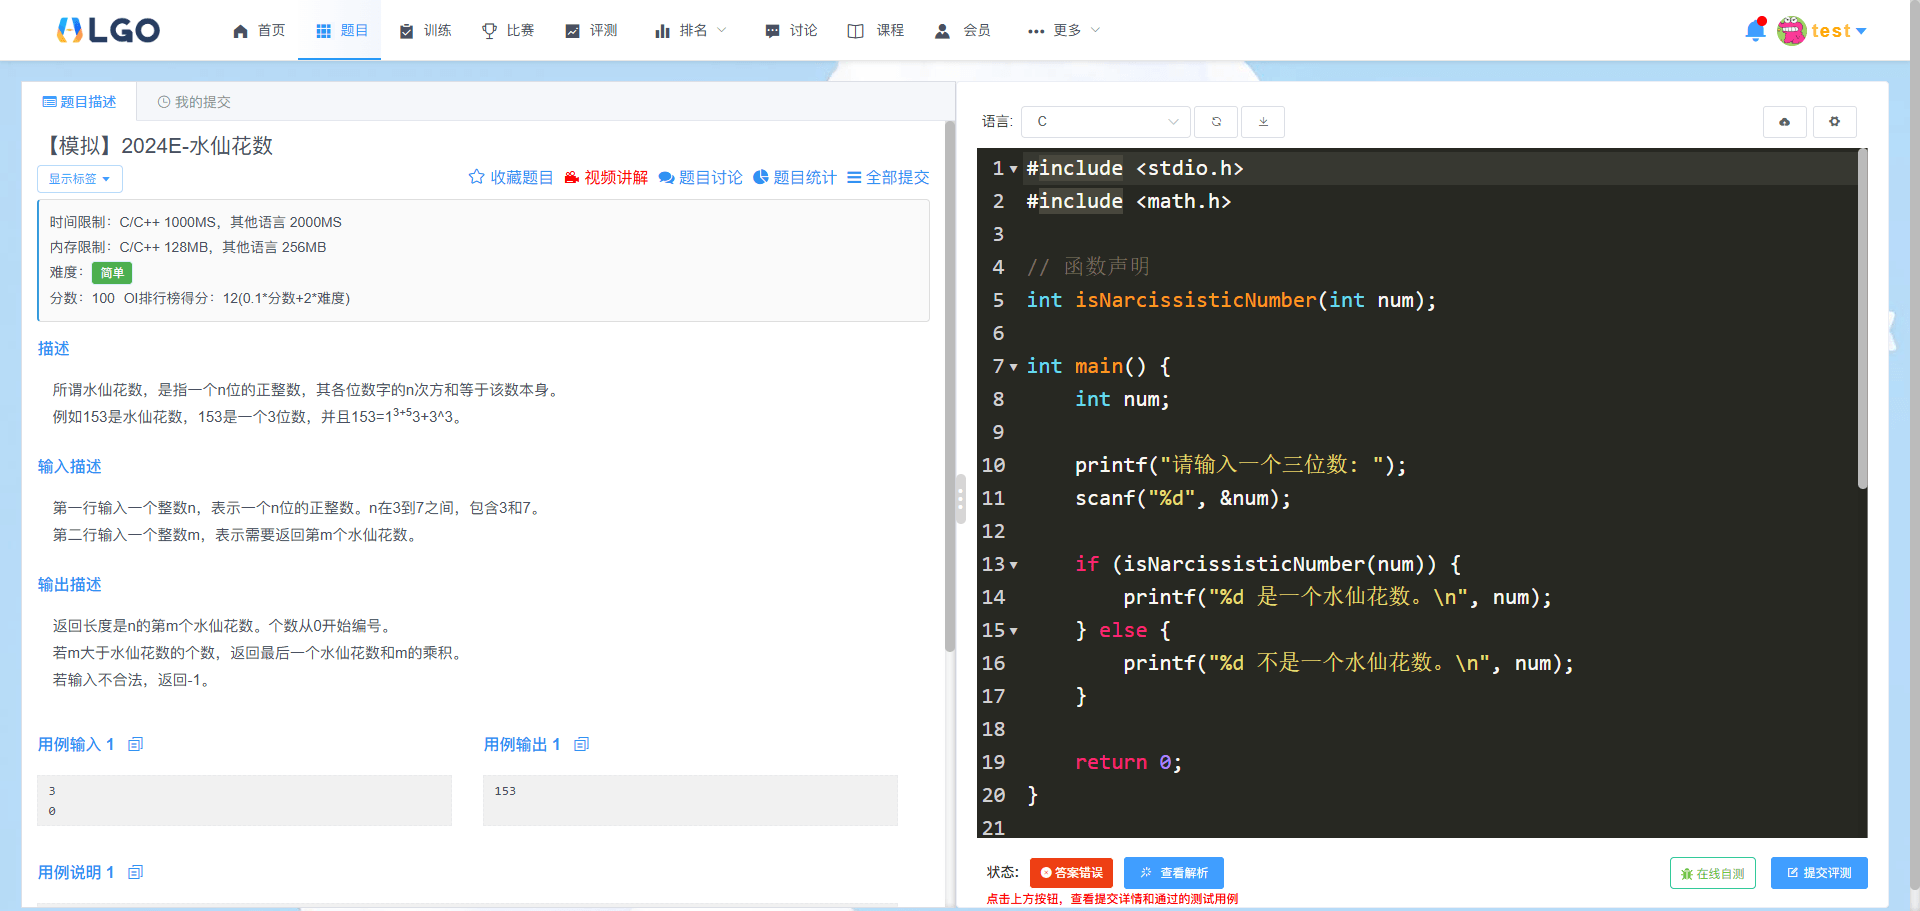
Task: Click 收藏题目 to favorite problem
Action: pyautogui.click(x=510, y=177)
